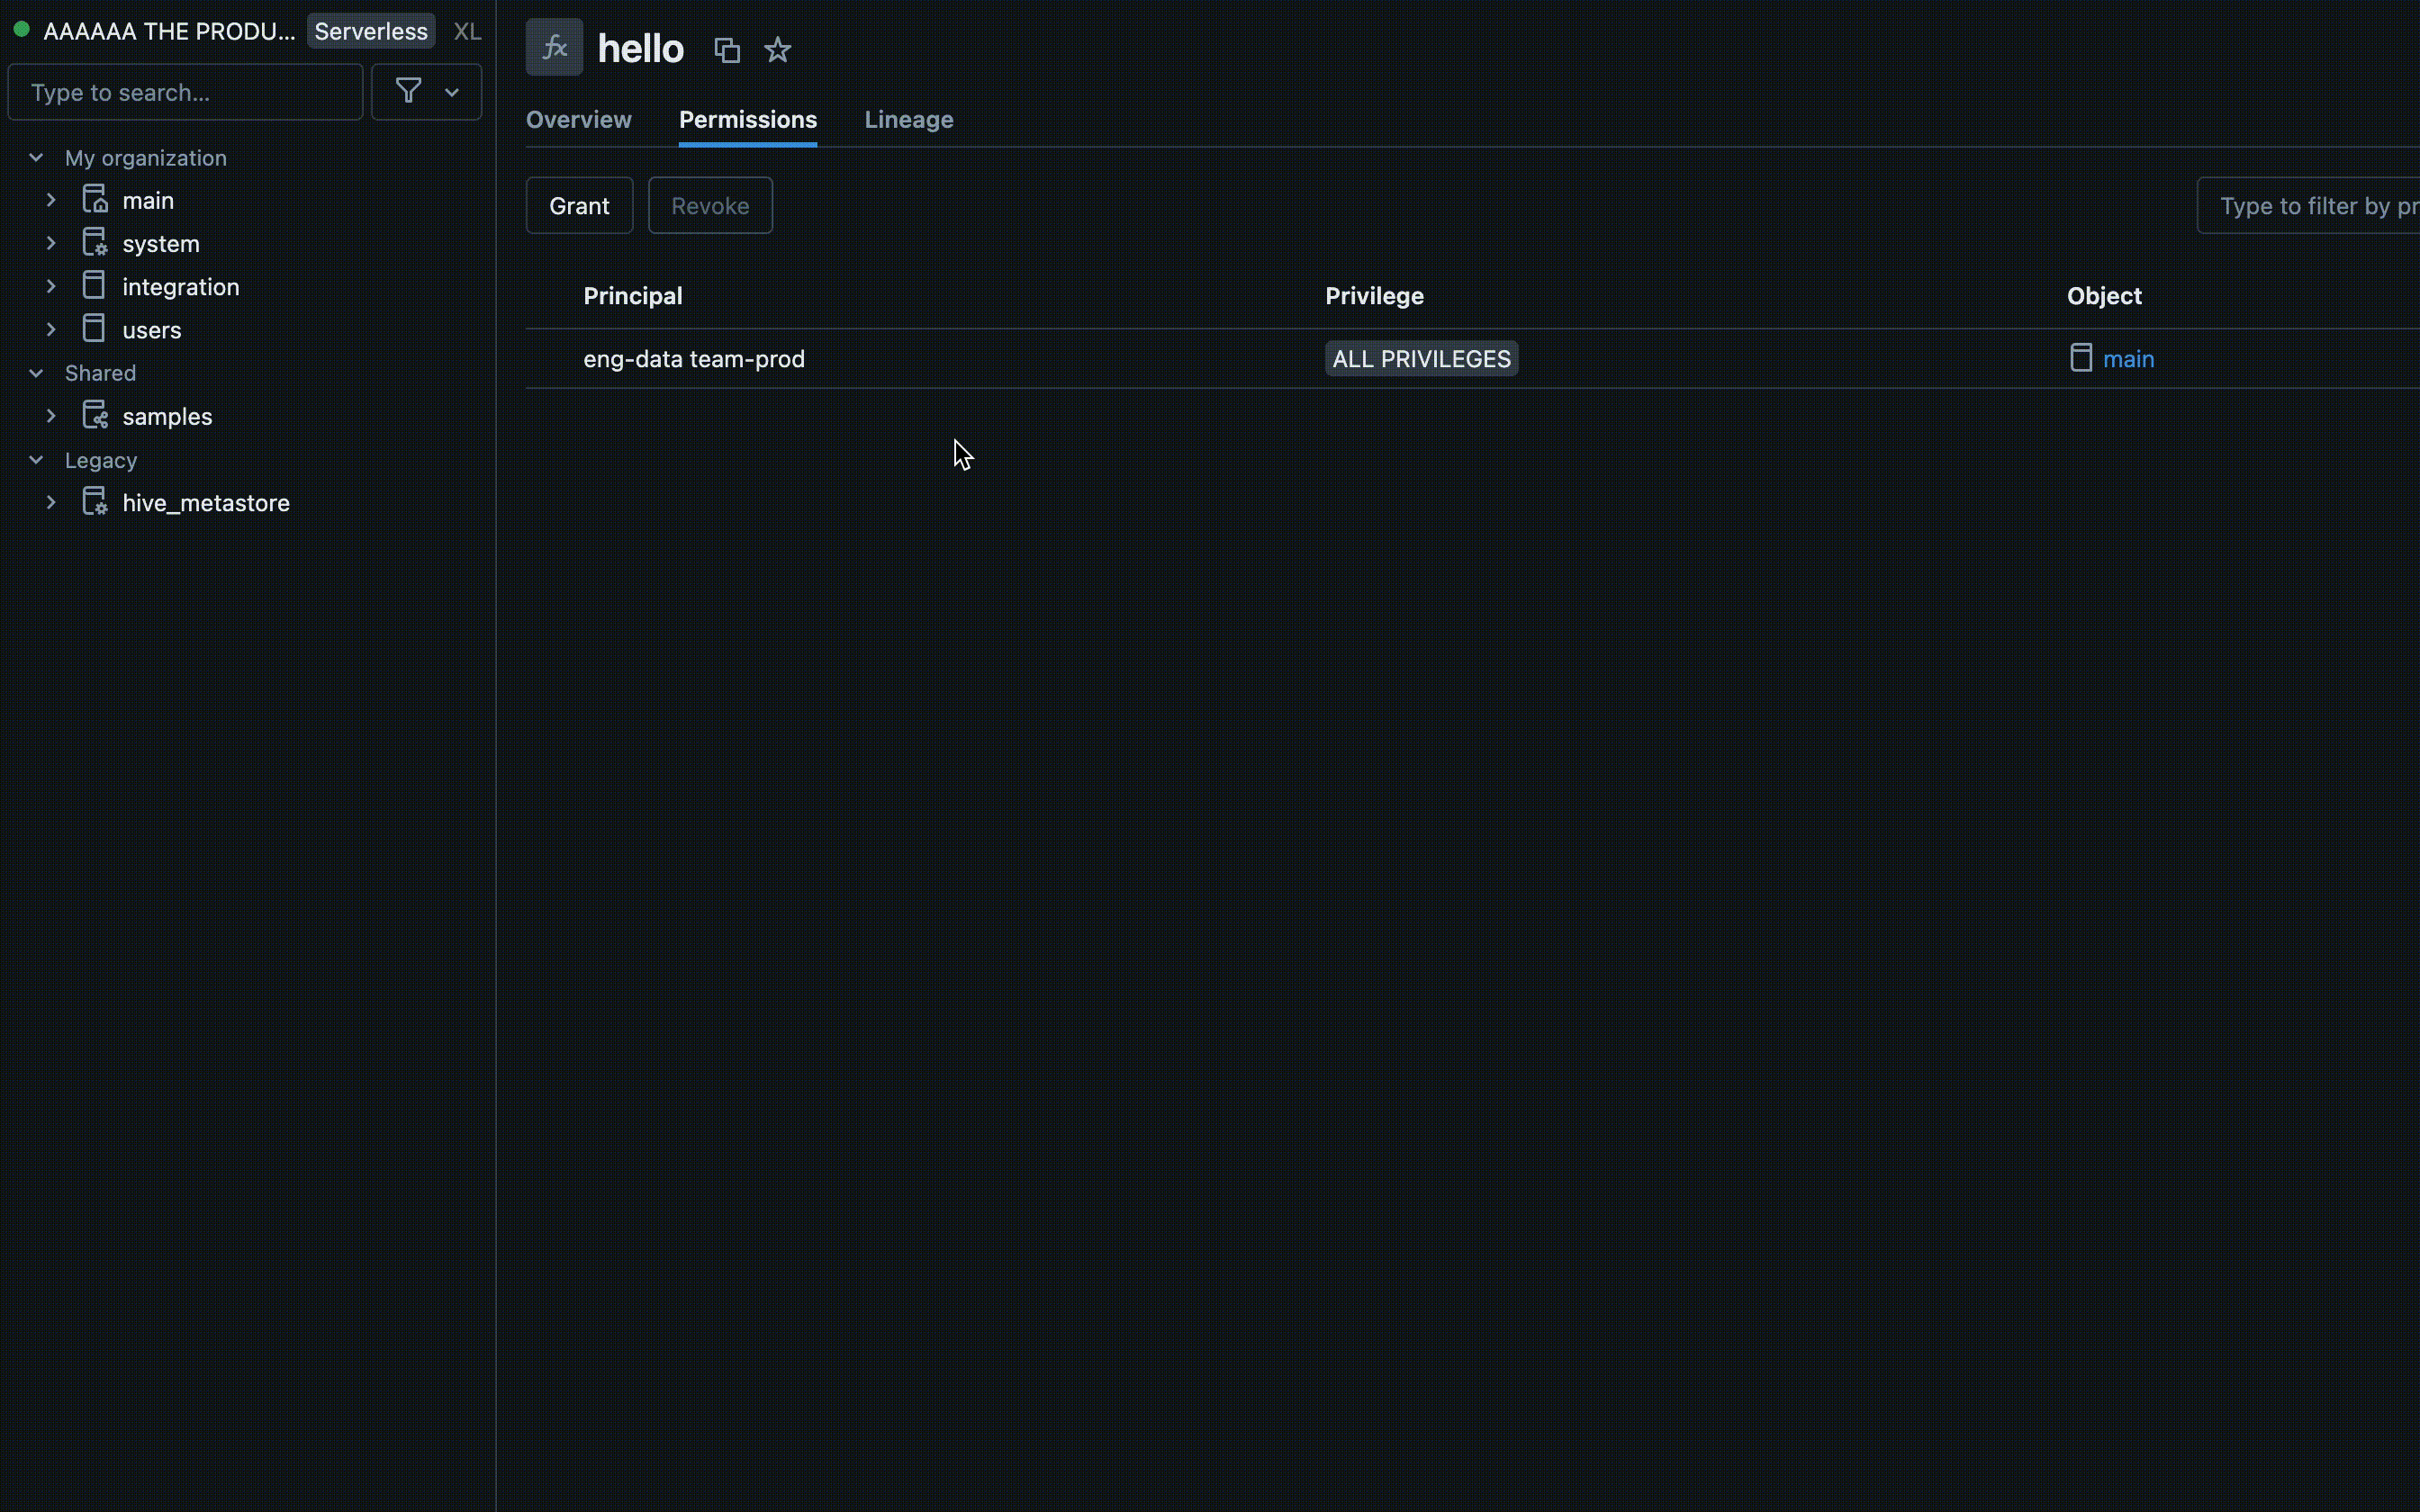Collapse the Shared section in sidebar
Viewport: 2420px width, 1512px height.
click(x=35, y=371)
